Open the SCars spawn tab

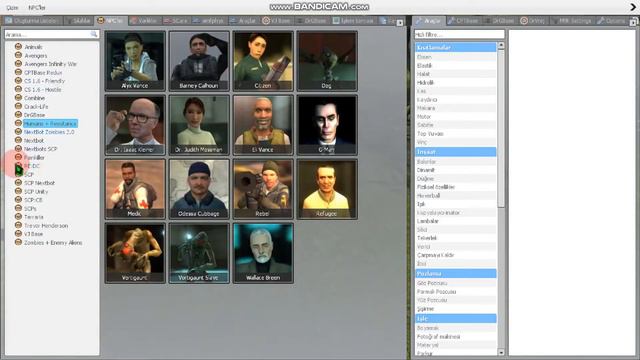176,20
